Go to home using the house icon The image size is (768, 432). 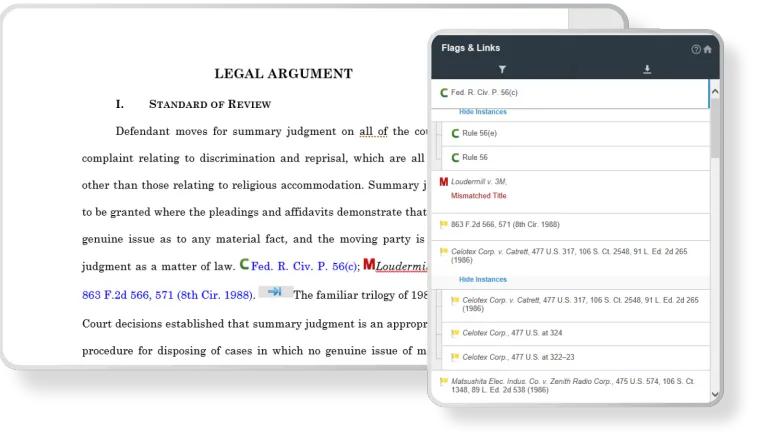[708, 48]
